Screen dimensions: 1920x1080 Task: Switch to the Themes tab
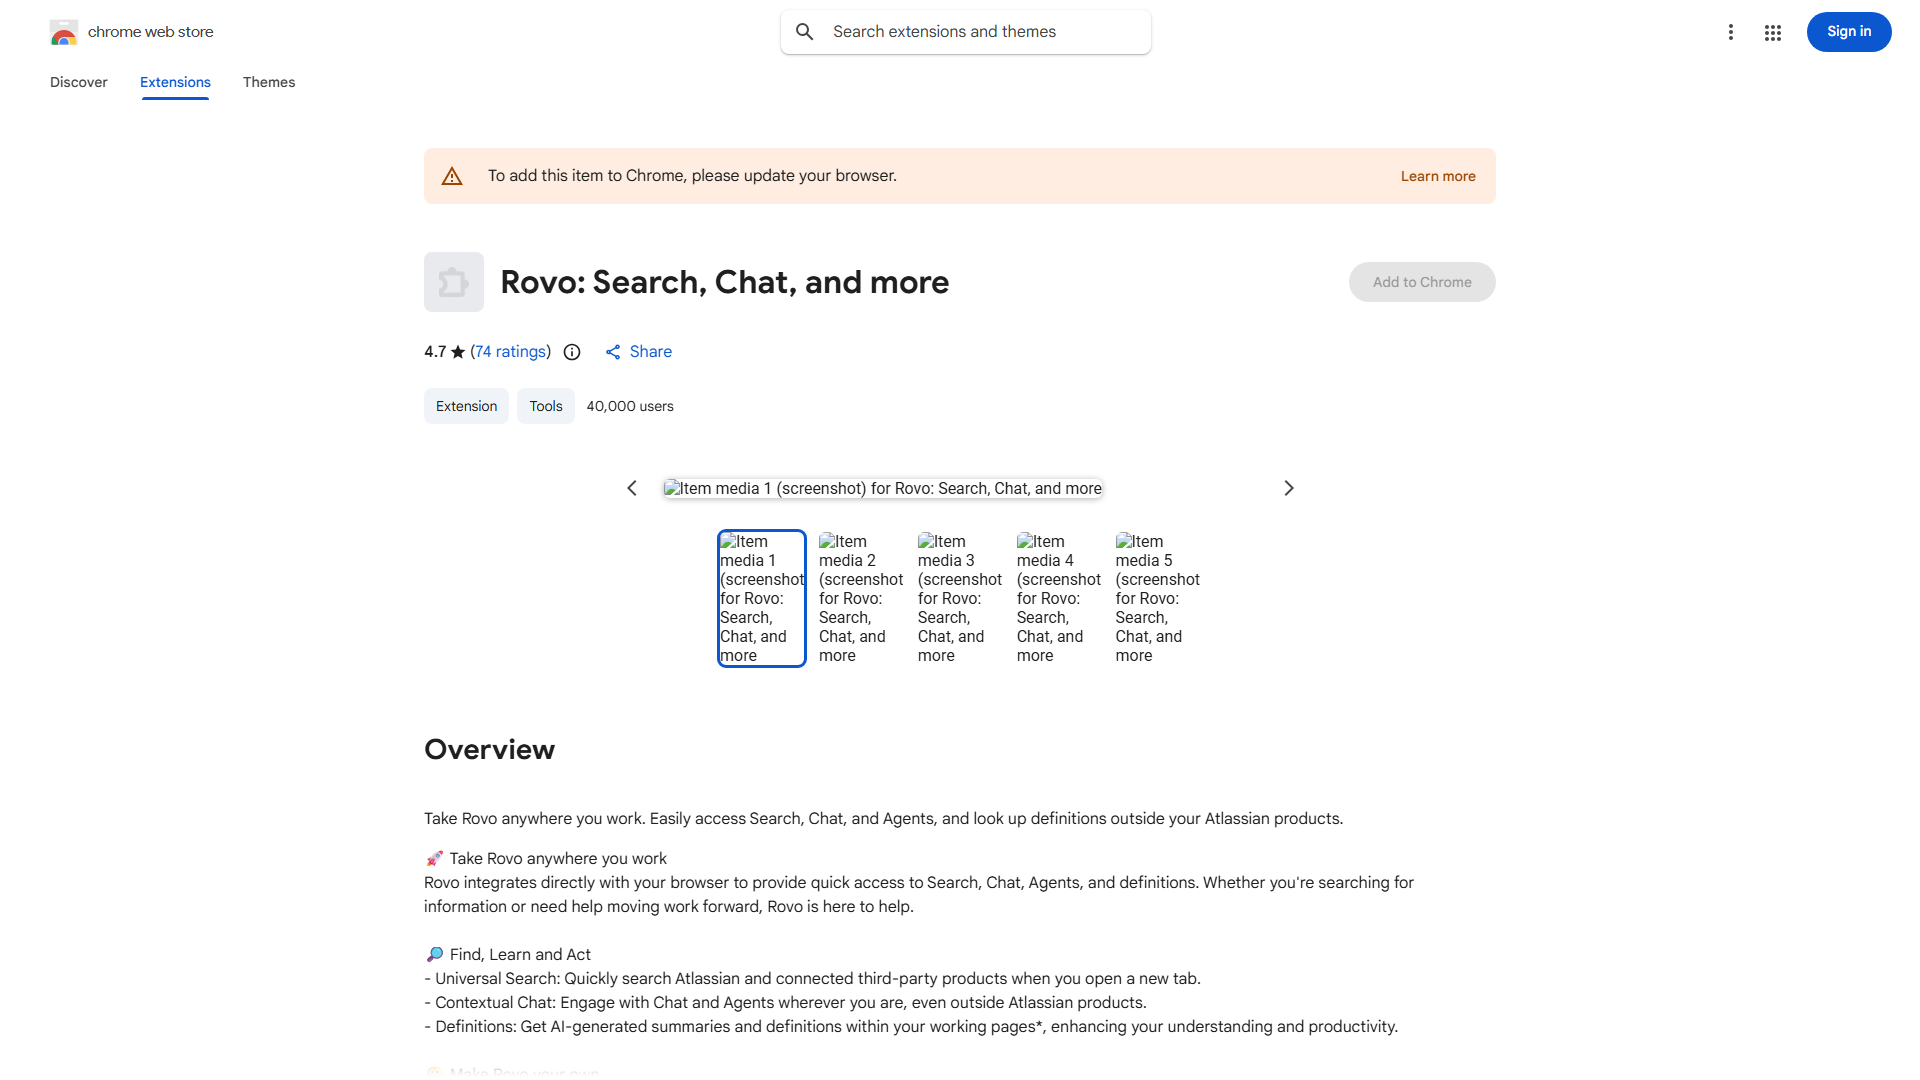coord(269,82)
